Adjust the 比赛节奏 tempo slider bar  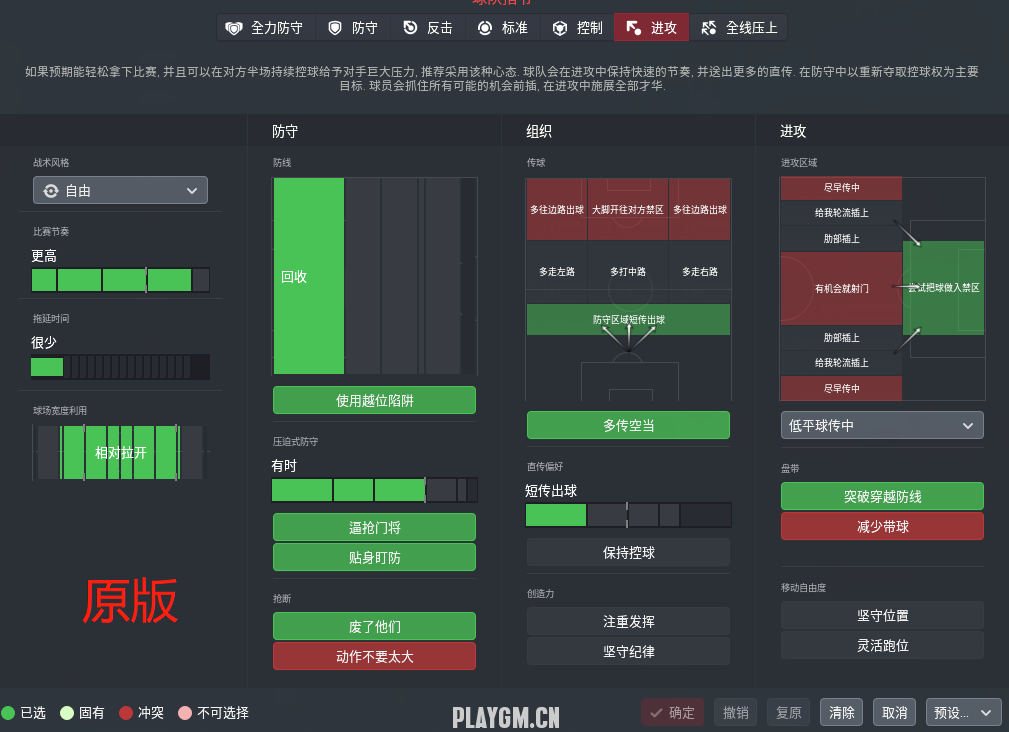click(120, 280)
